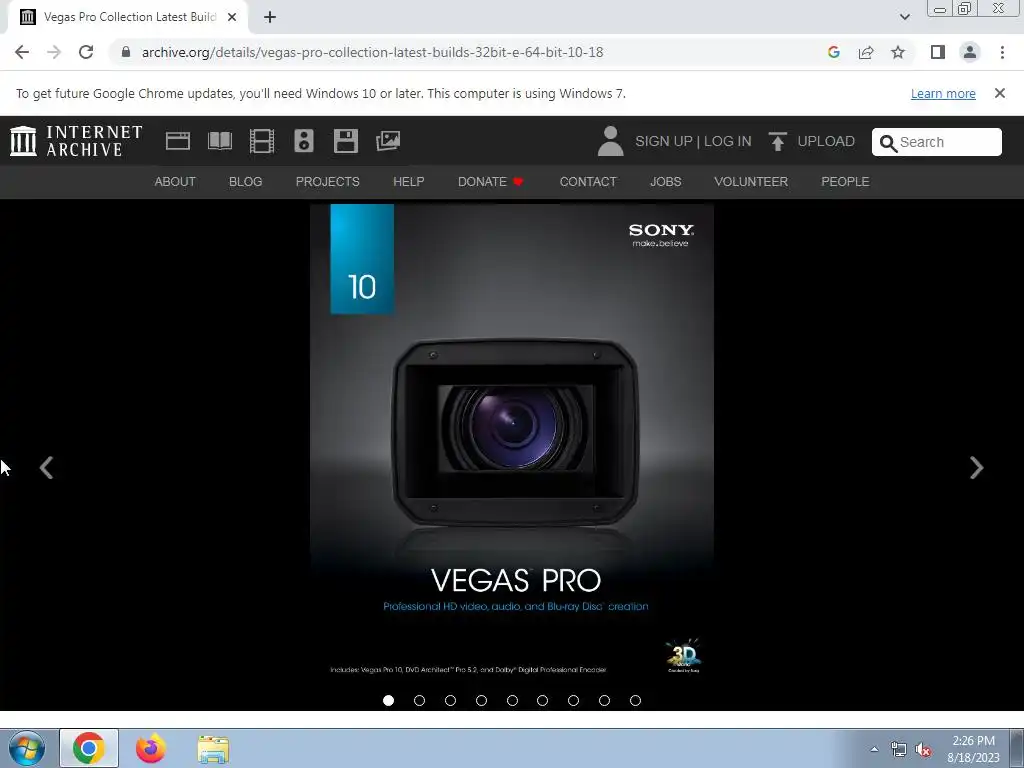Screen dimensions: 1024x768
Task: Open the JOBS menu item
Action: 665,182
